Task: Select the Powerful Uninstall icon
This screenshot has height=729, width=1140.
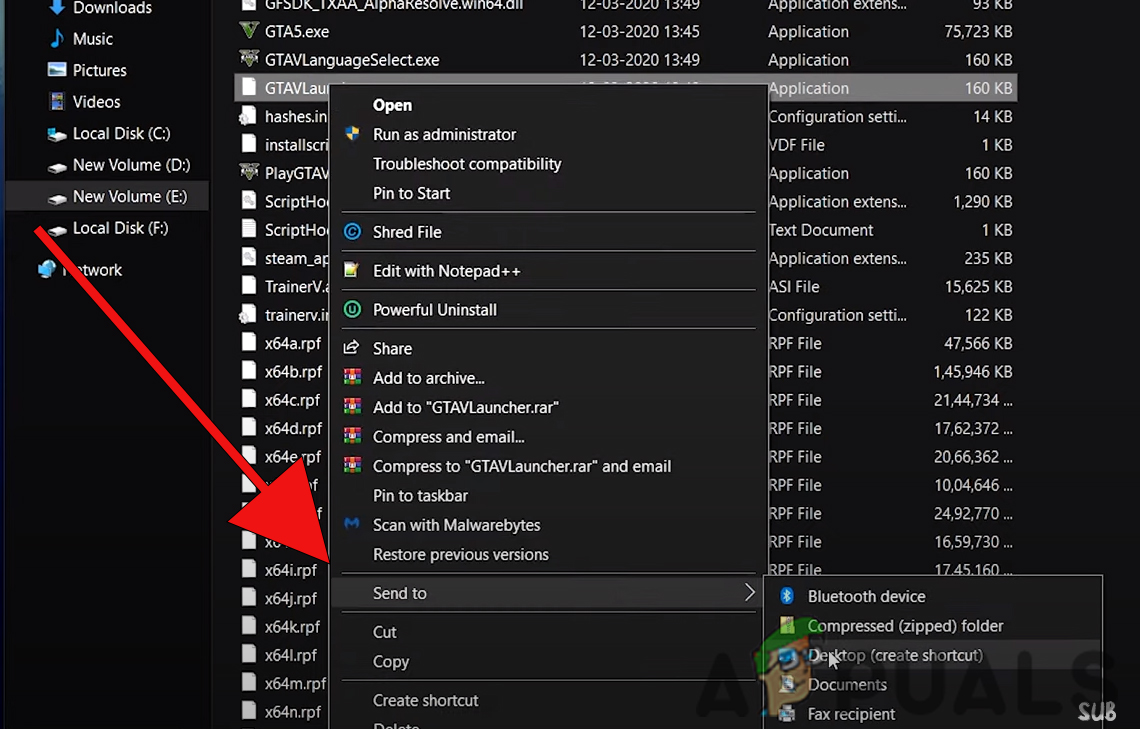Action: [352, 309]
